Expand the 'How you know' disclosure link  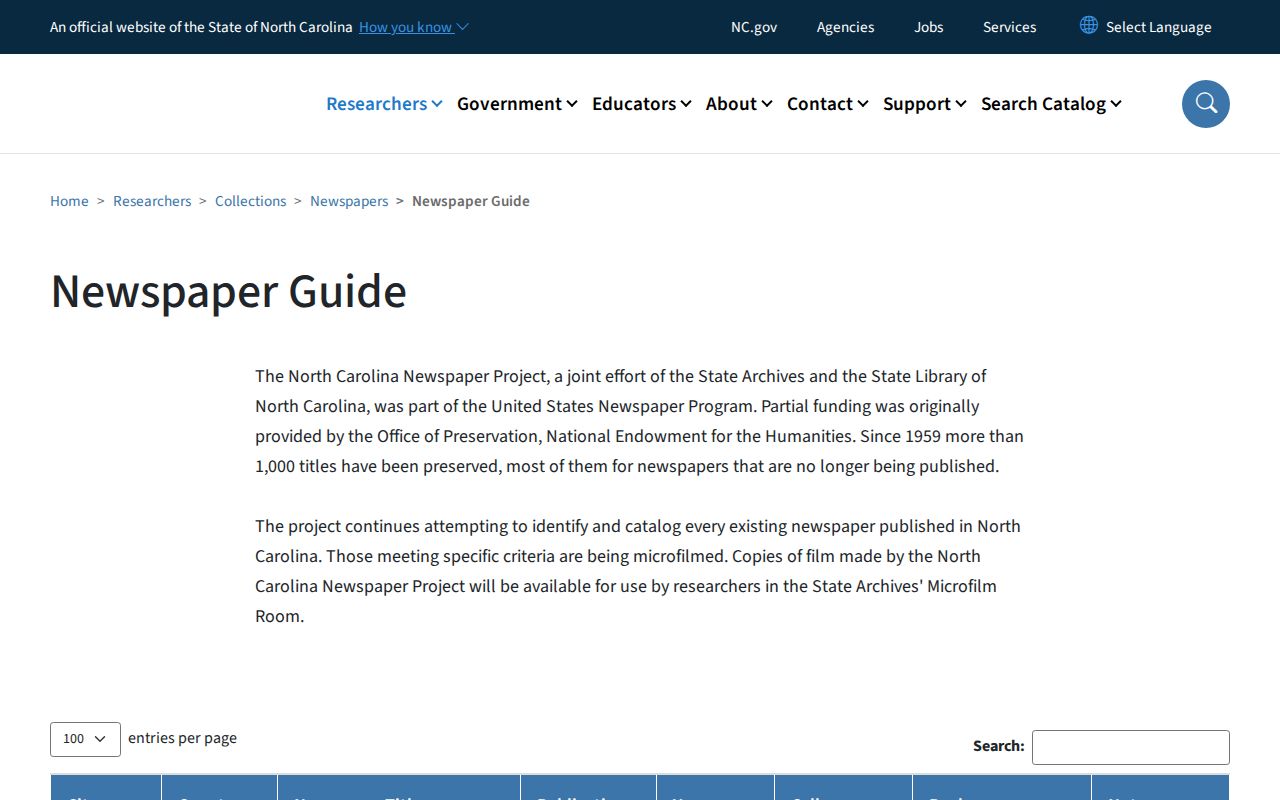click(x=413, y=27)
